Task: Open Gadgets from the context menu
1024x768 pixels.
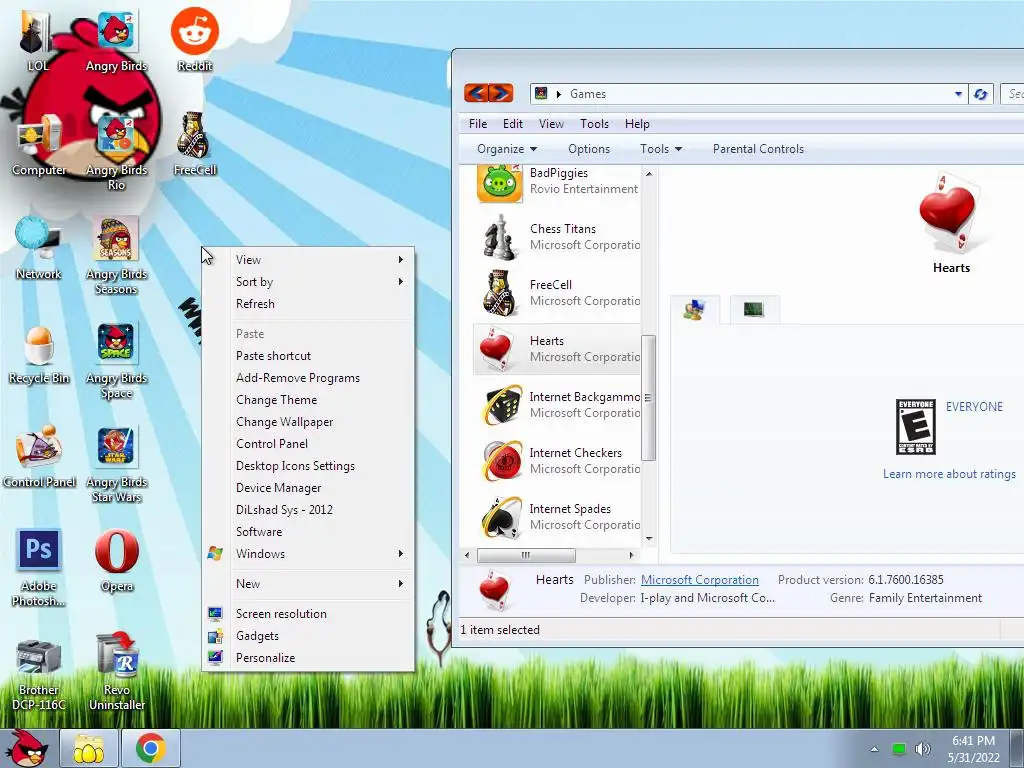Action: pyautogui.click(x=308, y=636)
